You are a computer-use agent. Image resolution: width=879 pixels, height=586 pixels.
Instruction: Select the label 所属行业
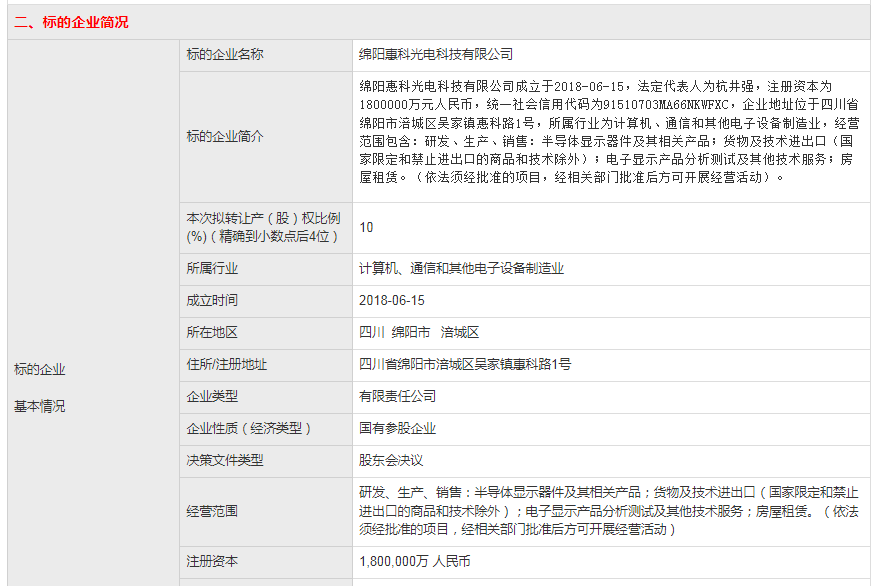coord(212,269)
